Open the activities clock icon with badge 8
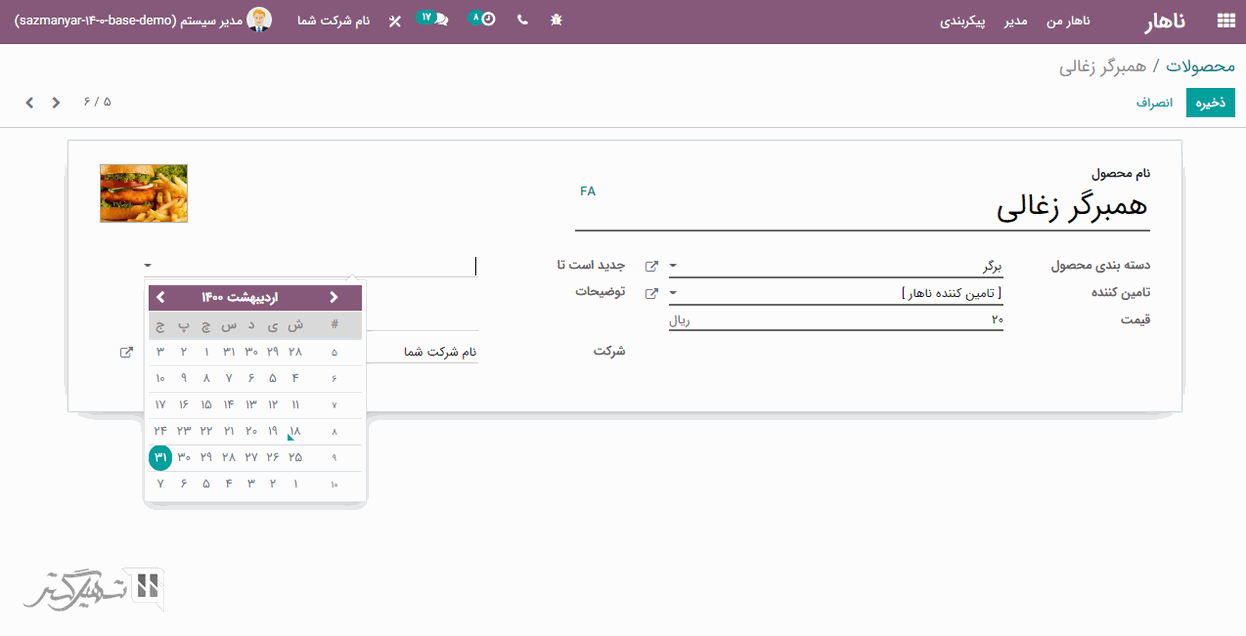The width and height of the screenshot is (1246, 636). (x=483, y=19)
